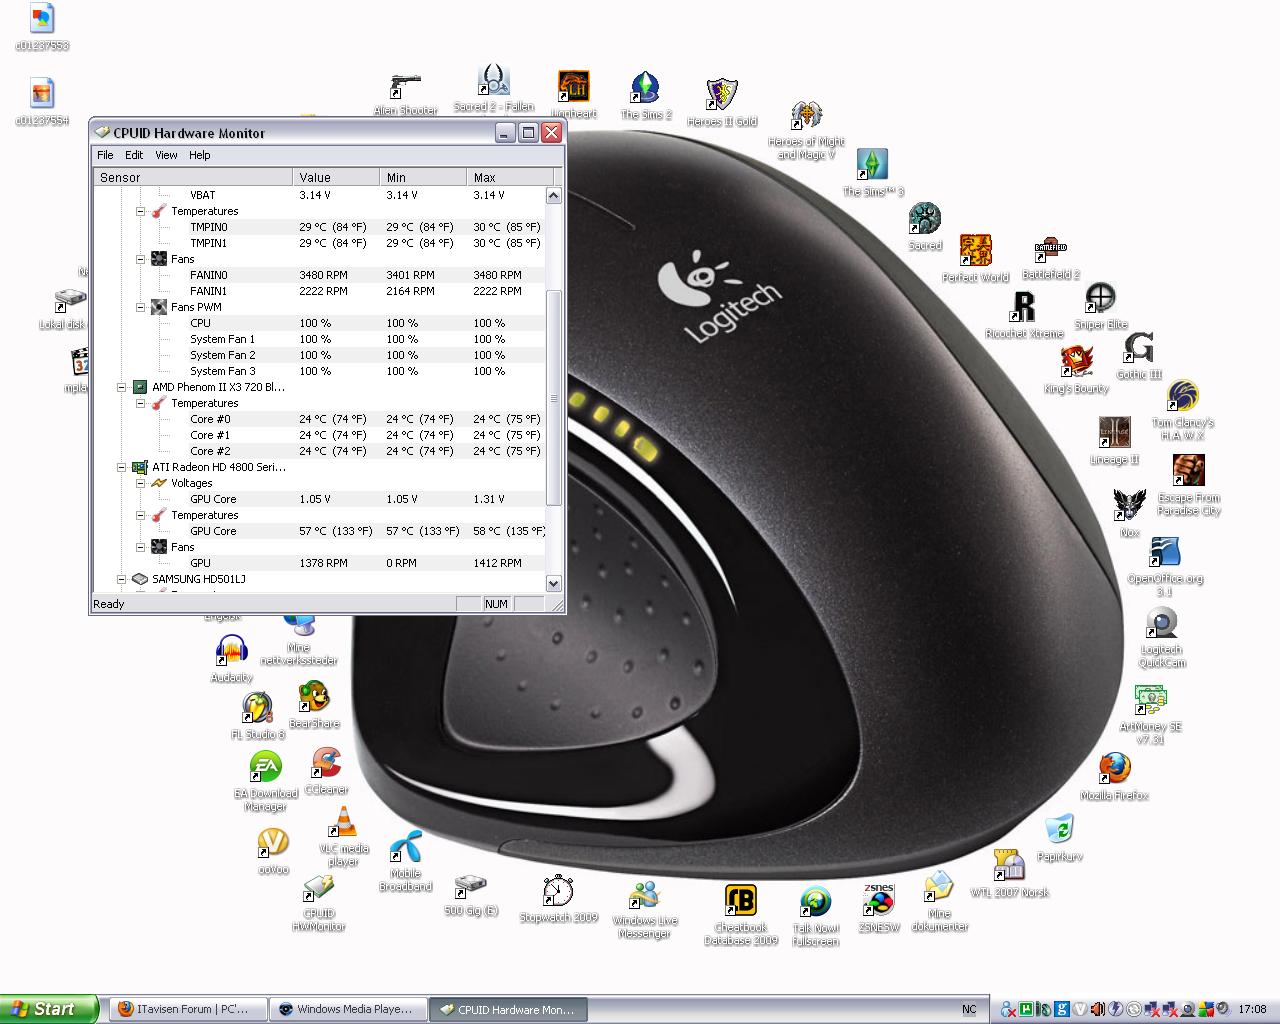Click the 1378 RPM GPU fan value
This screenshot has height=1024, width=1280.
(x=323, y=563)
